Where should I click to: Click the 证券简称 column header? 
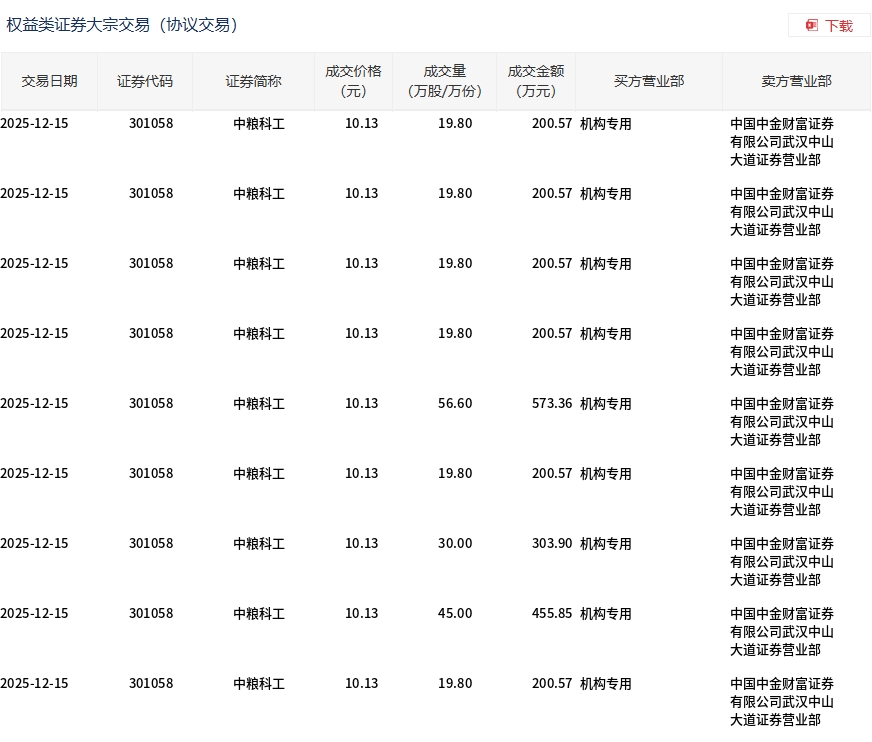tap(253, 81)
